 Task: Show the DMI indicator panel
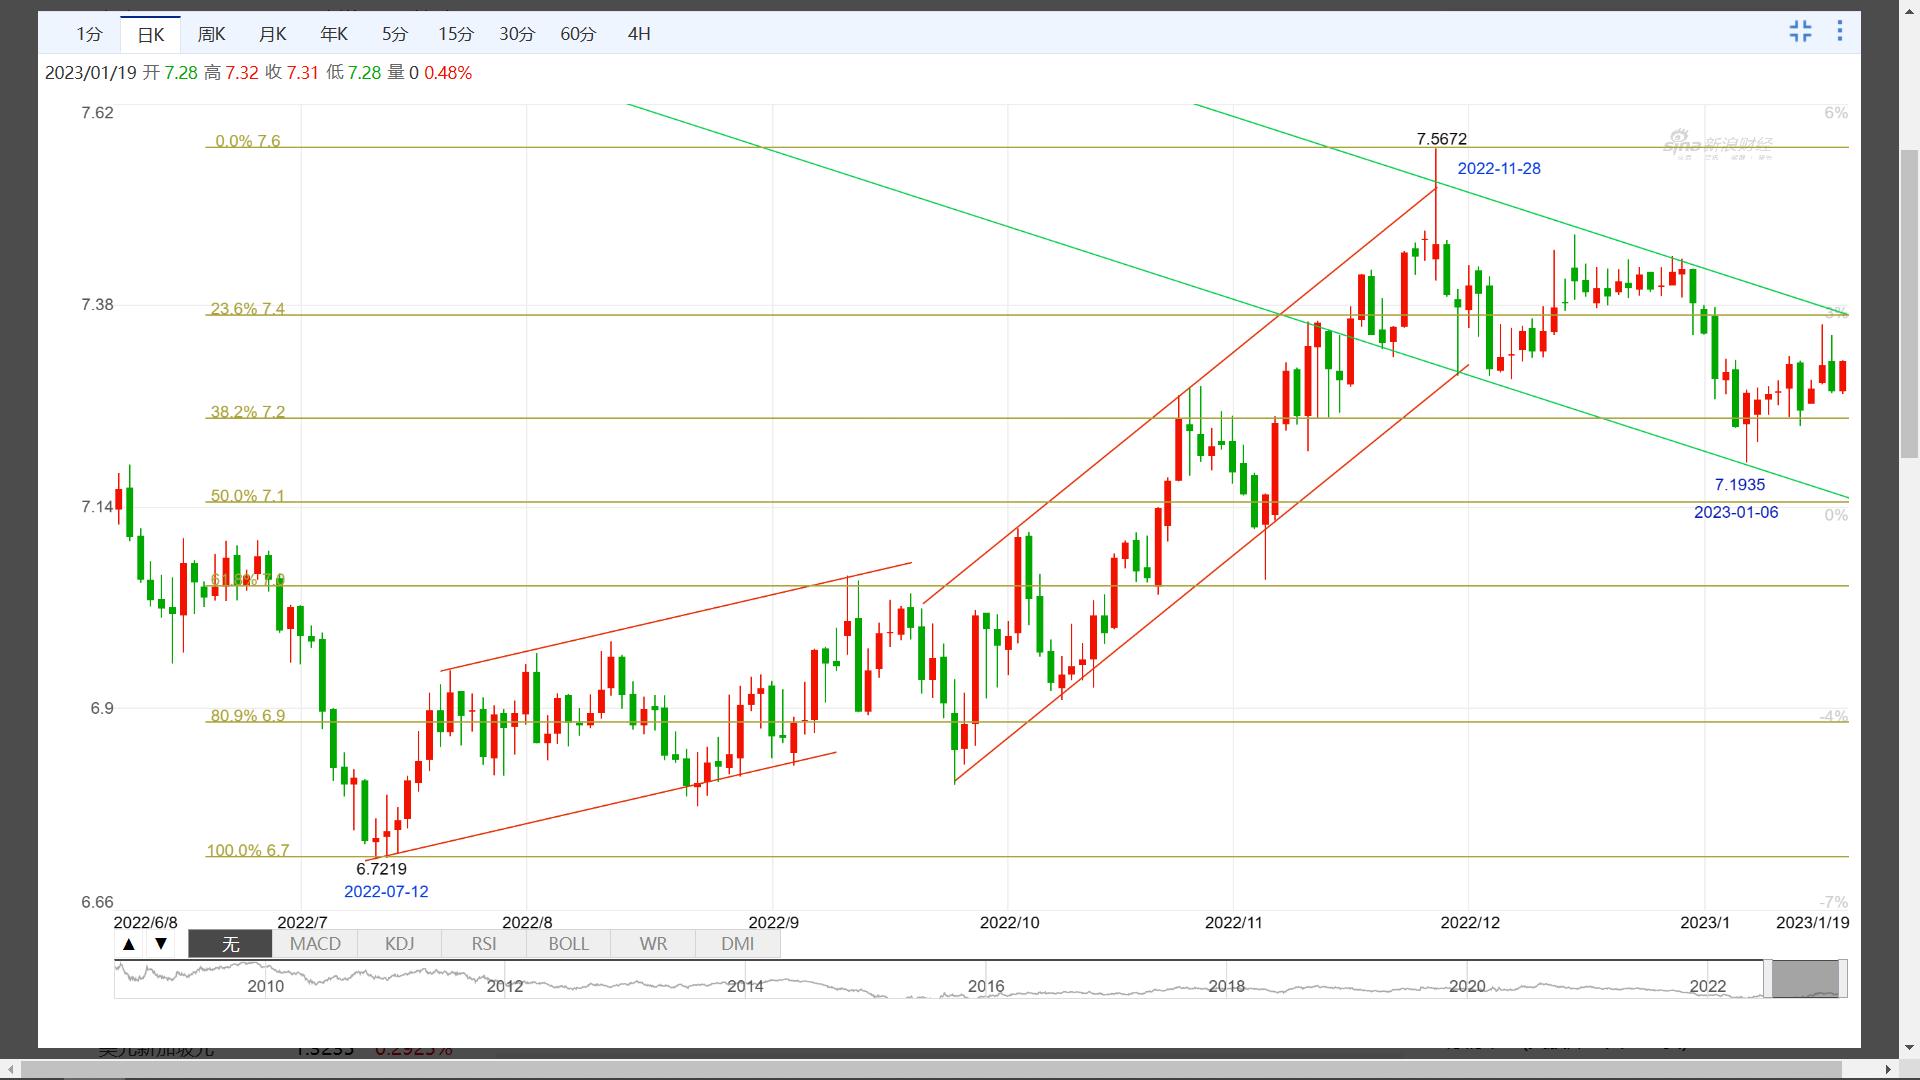[737, 944]
